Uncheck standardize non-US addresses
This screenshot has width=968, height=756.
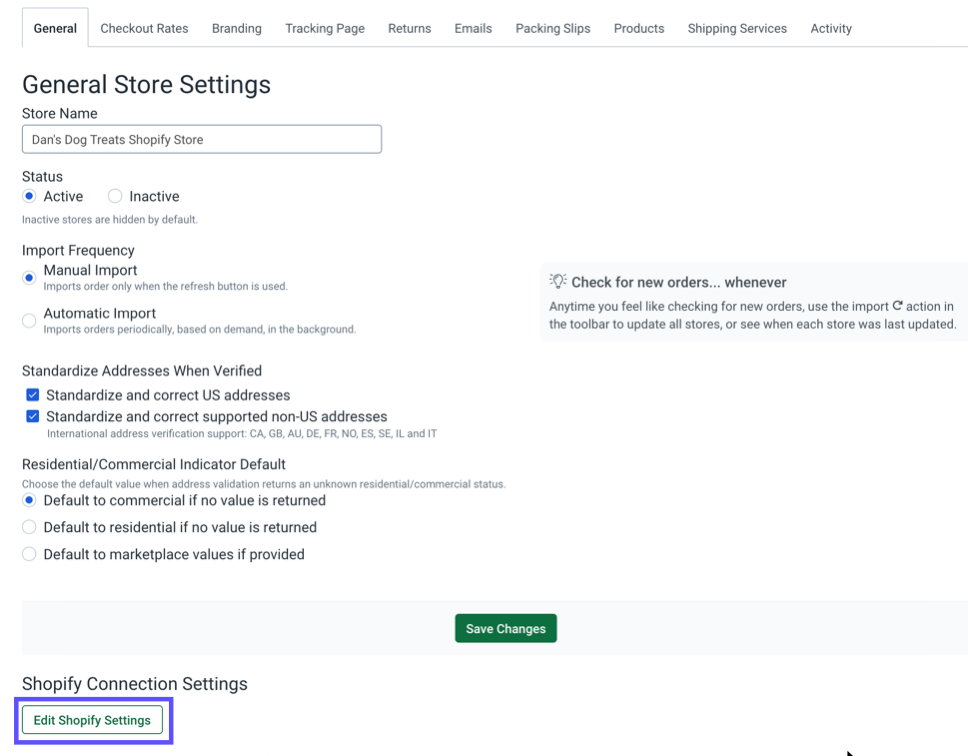point(31,416)
